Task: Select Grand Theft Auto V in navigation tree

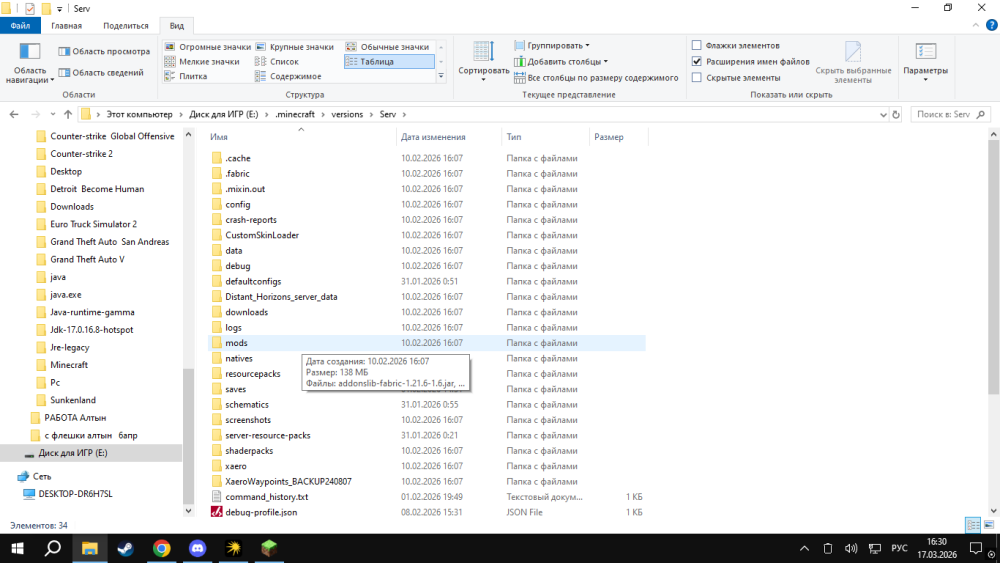Action: click(87, 260)
